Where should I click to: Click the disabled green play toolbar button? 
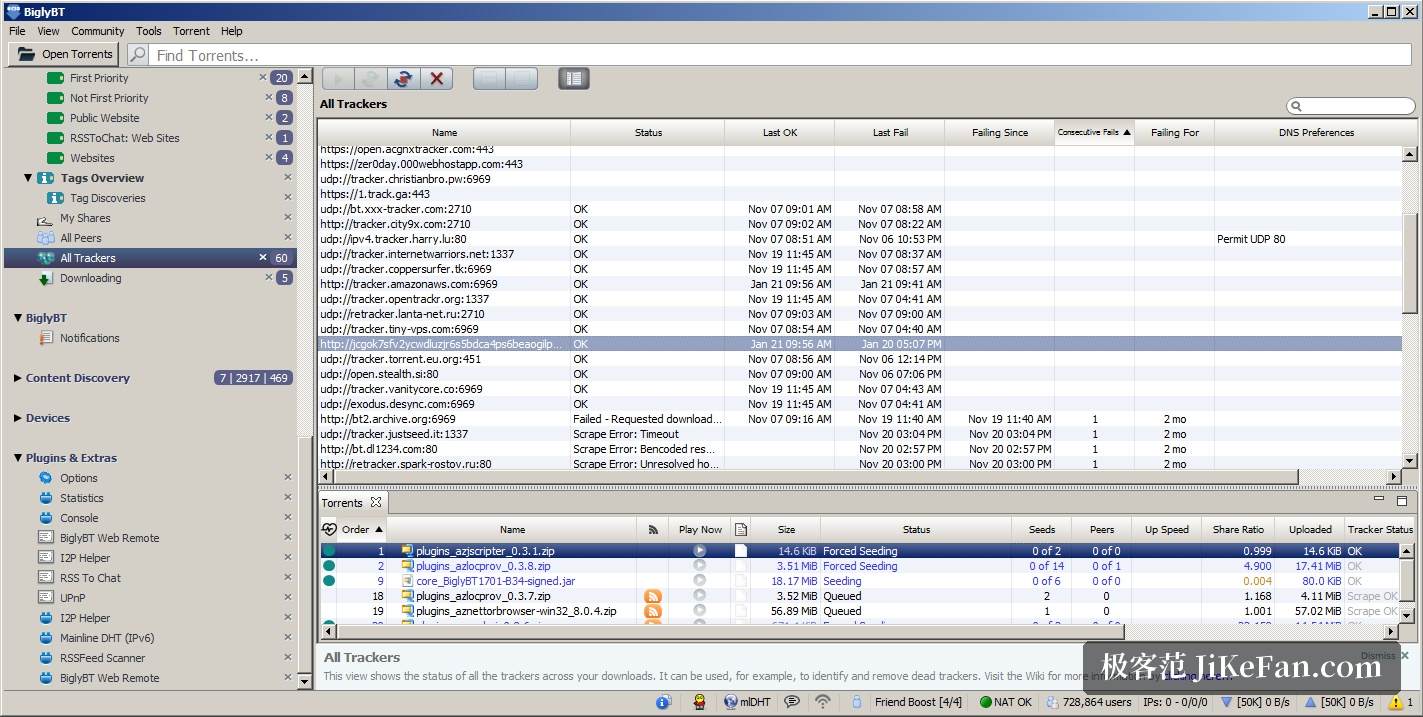coord(338,79)
